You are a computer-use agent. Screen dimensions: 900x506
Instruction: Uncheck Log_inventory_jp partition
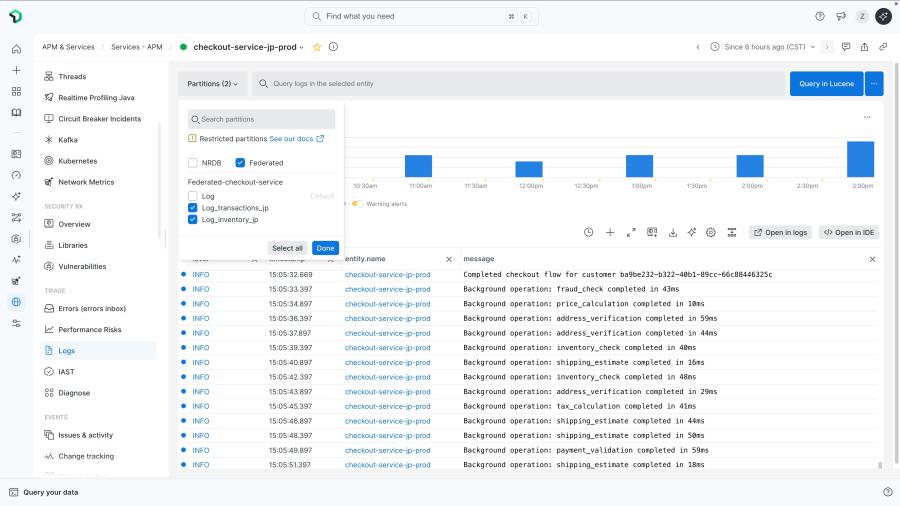(193, 220)
